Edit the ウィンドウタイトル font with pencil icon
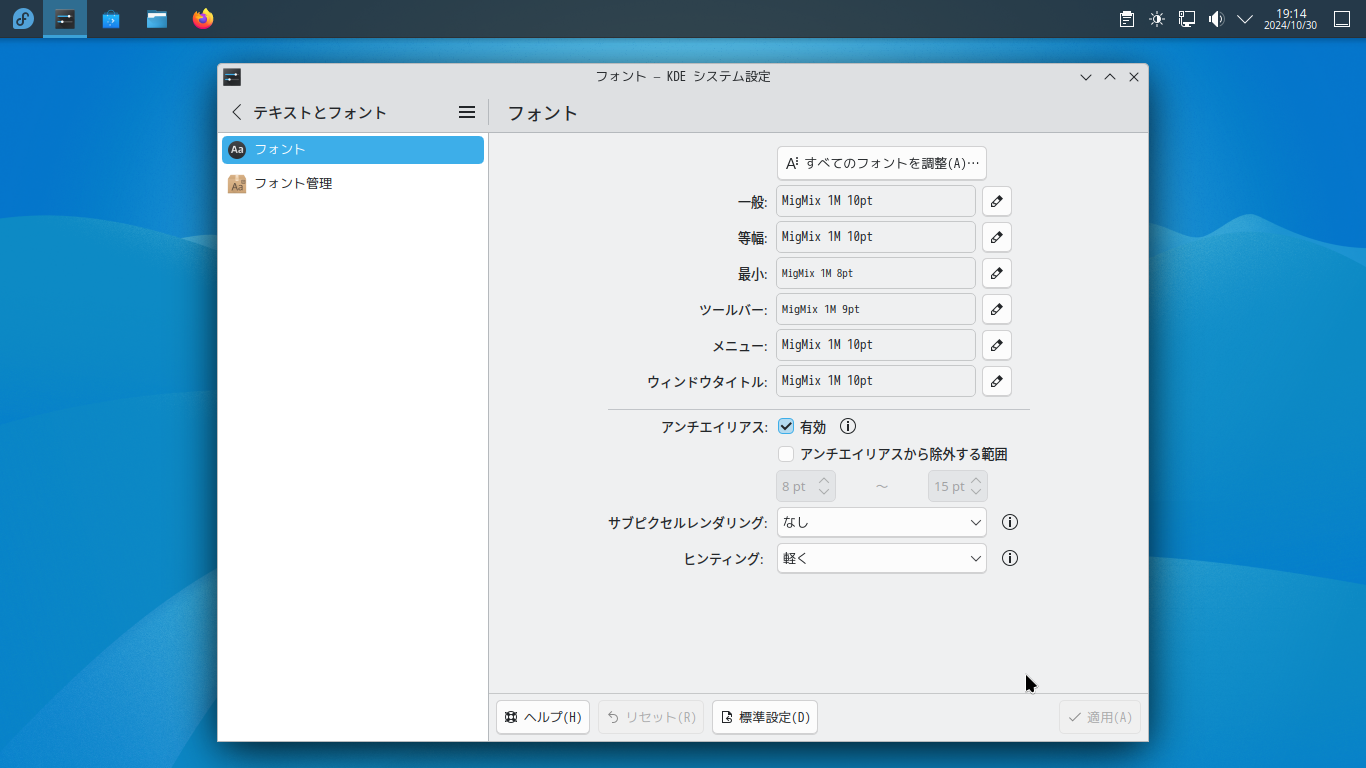Screen dimensions: 1366x768 (997, 381)
